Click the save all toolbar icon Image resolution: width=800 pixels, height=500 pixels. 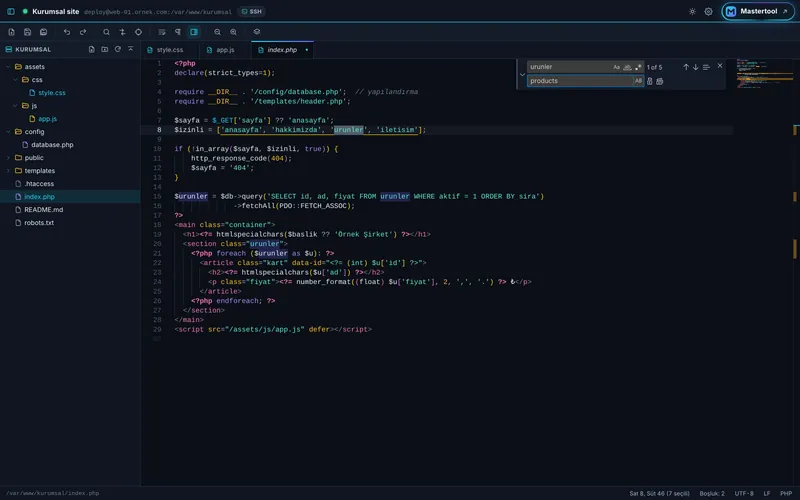(43, 32)
